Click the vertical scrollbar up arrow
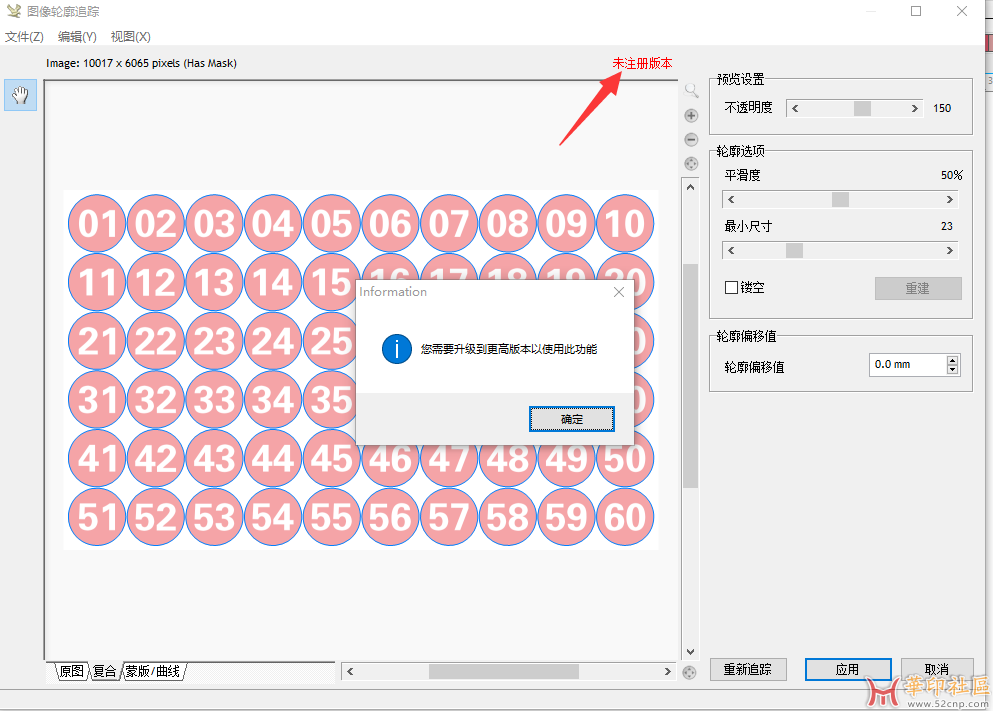 (690, 187)
